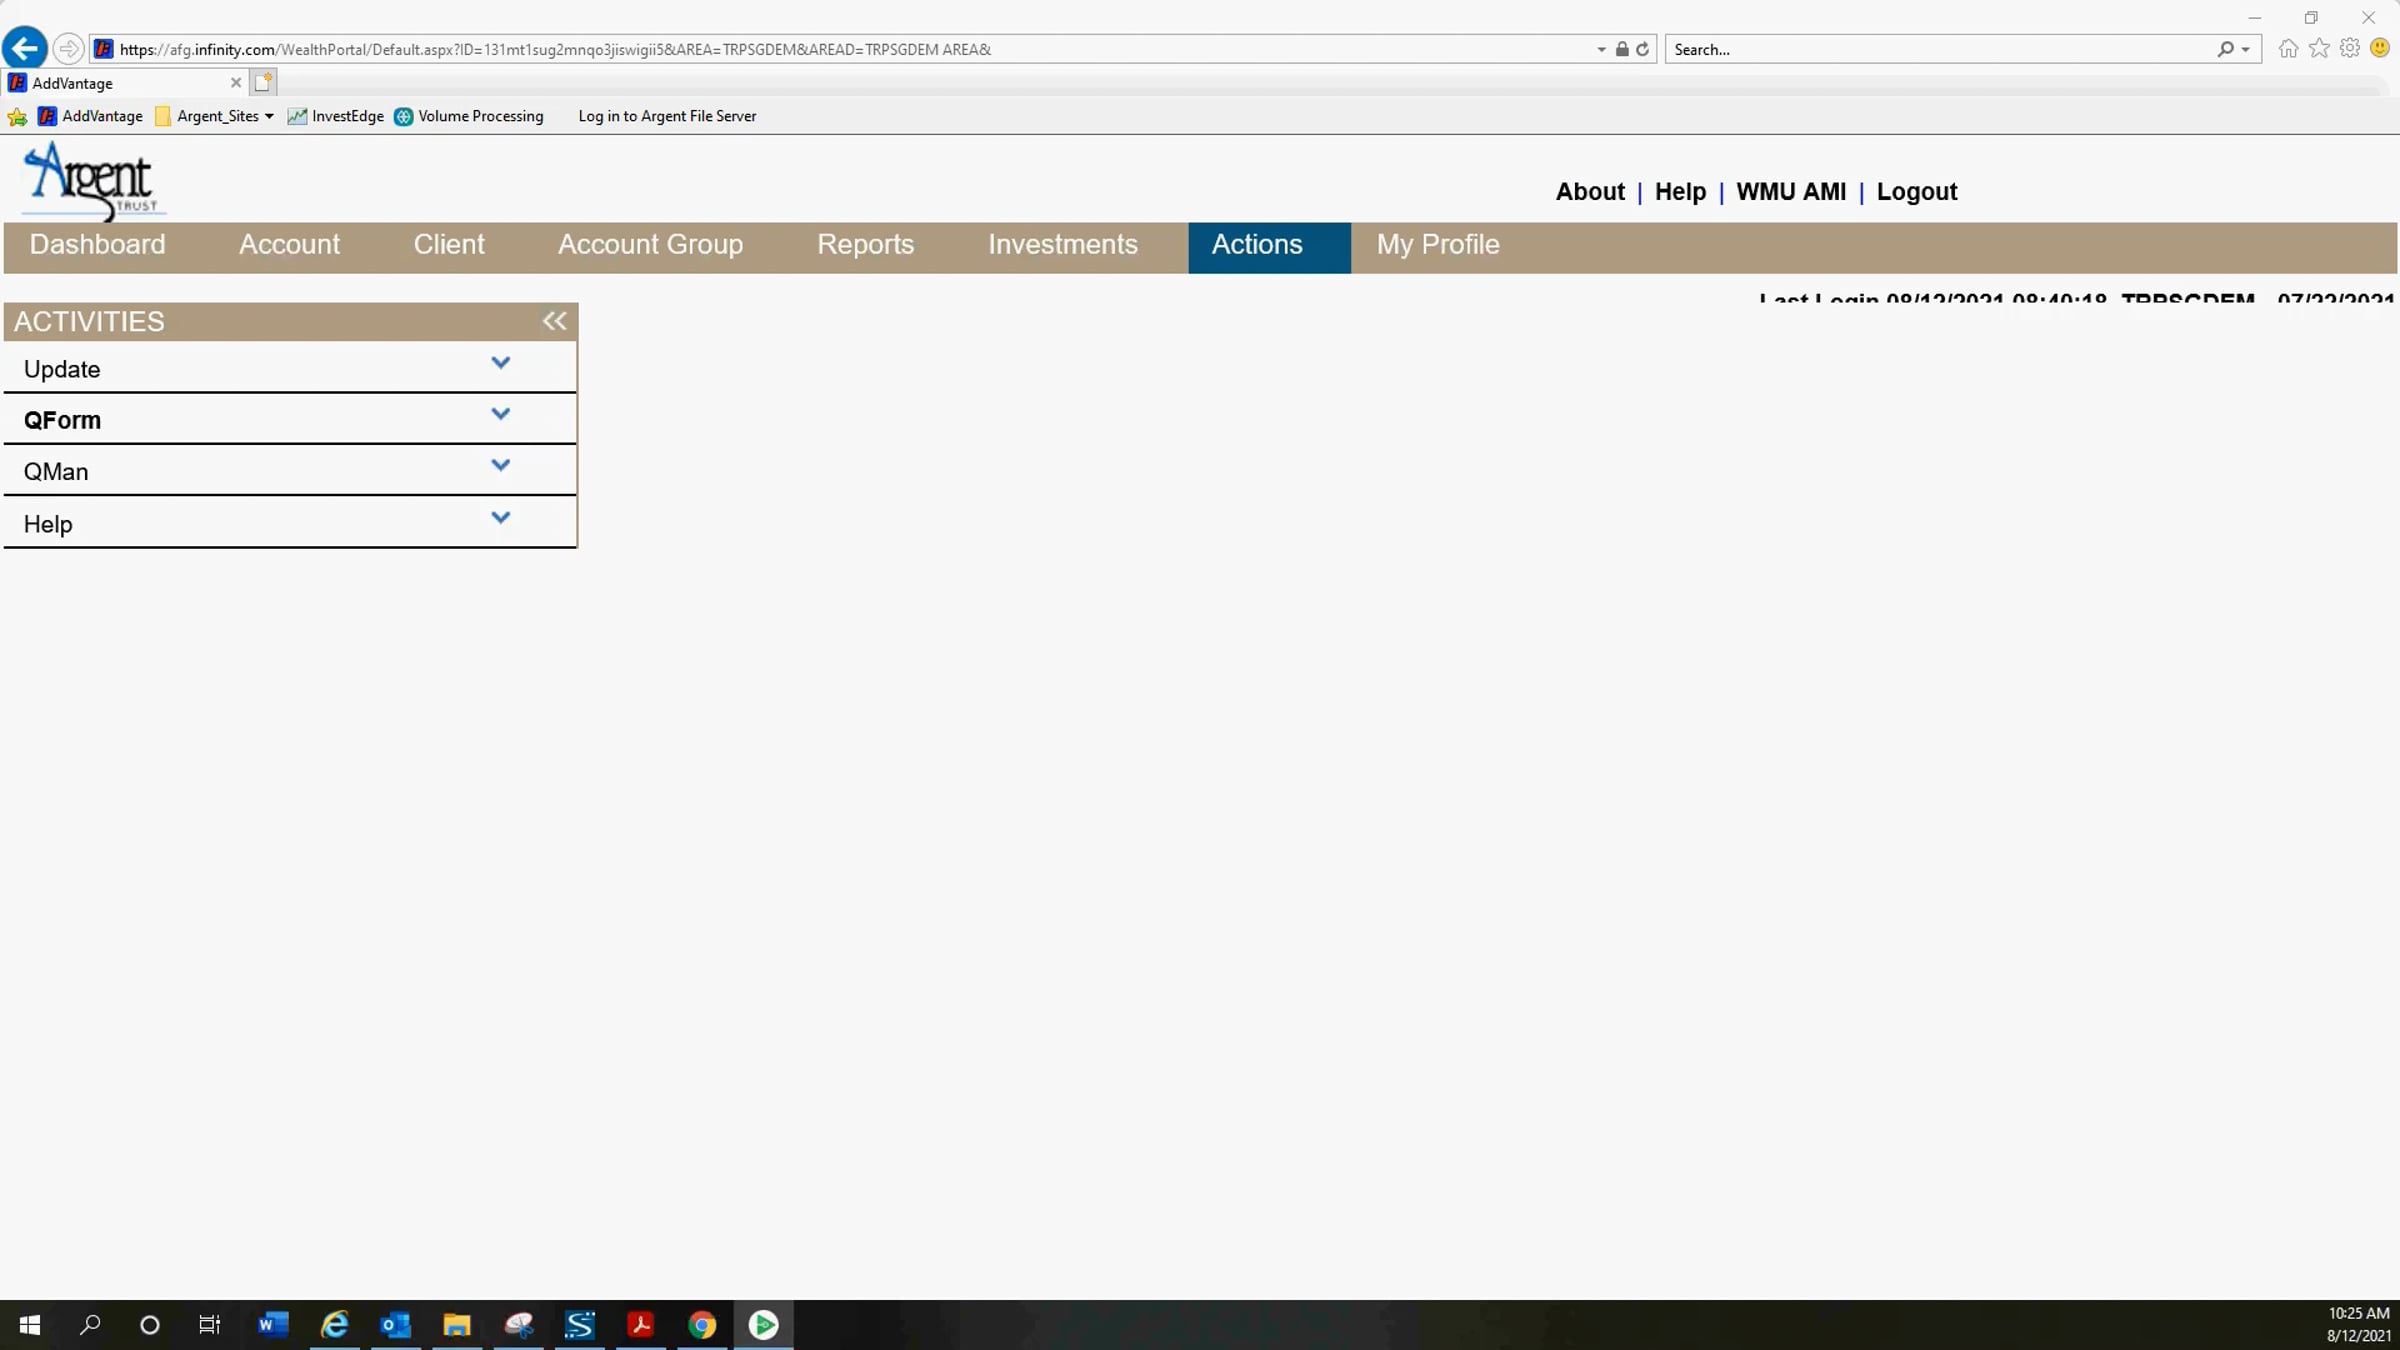Viewport: 2400px width, 1350px height.
Task: Click the lock security icon in address bar
Action: click(1622, 49)
